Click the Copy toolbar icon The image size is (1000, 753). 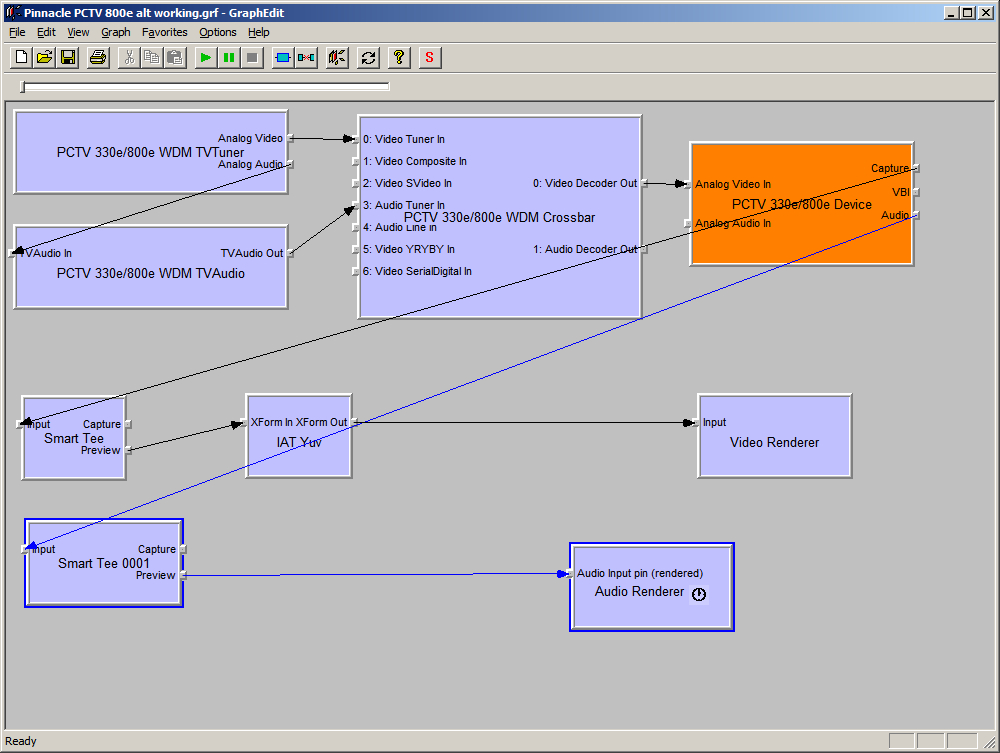pyautogui.click(x=152, y=57)
